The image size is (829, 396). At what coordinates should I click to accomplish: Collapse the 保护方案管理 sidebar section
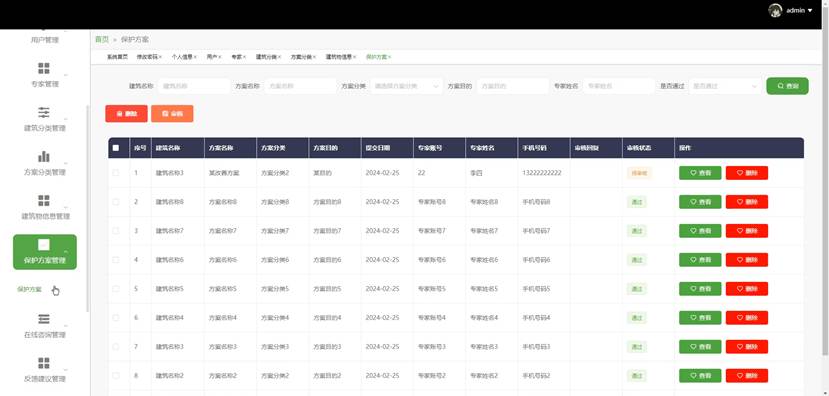tap(45, 252)
